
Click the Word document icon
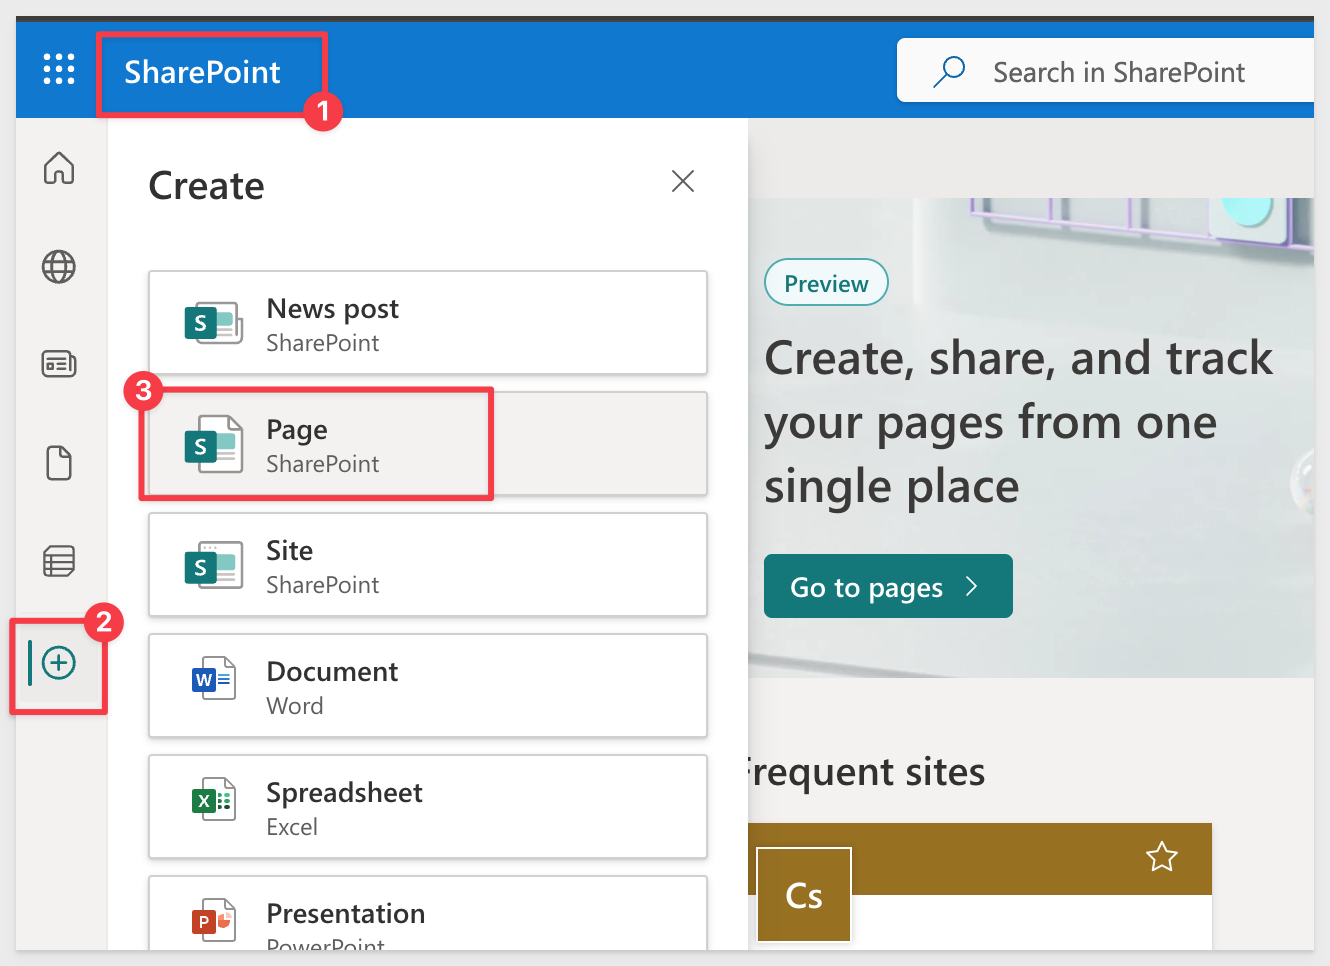tap(214, 679)
